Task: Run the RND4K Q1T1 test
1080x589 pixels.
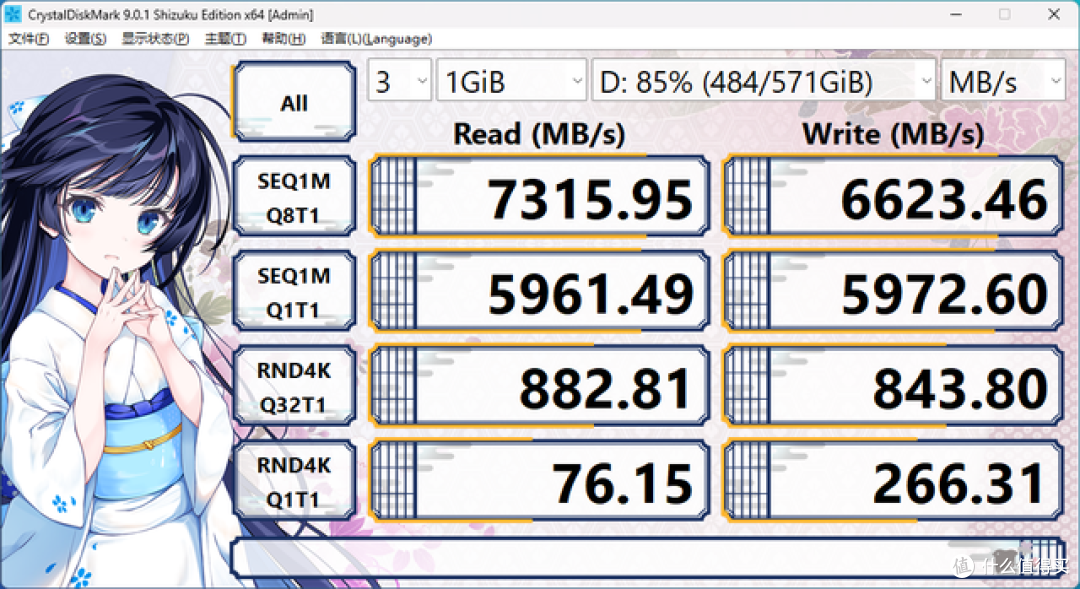Action: pos(294,481)
